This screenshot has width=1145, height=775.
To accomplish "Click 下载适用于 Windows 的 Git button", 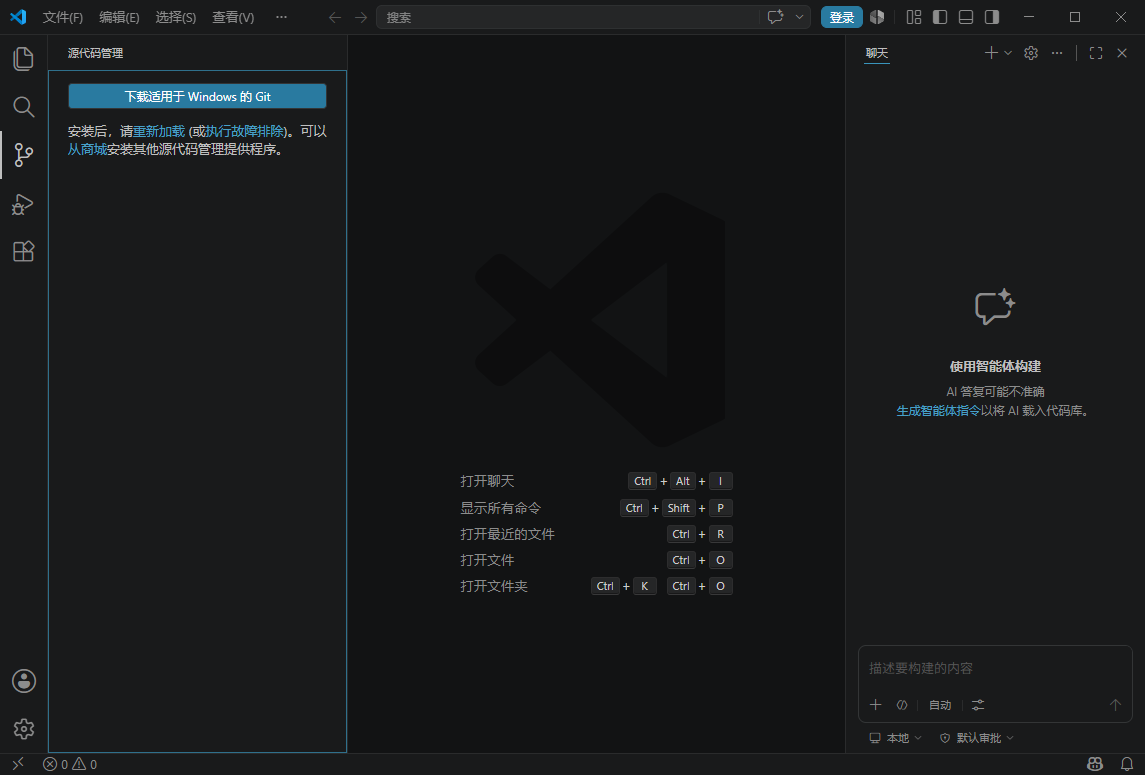I will (x=197, y=96).
